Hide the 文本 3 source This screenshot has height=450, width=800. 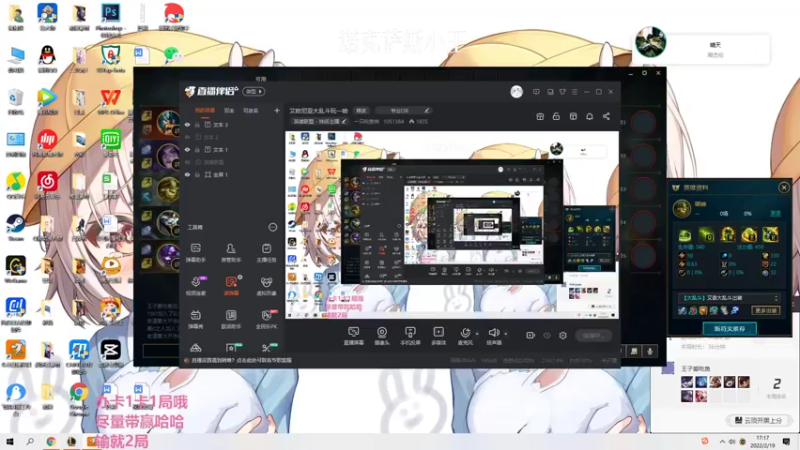coord(188,124)
